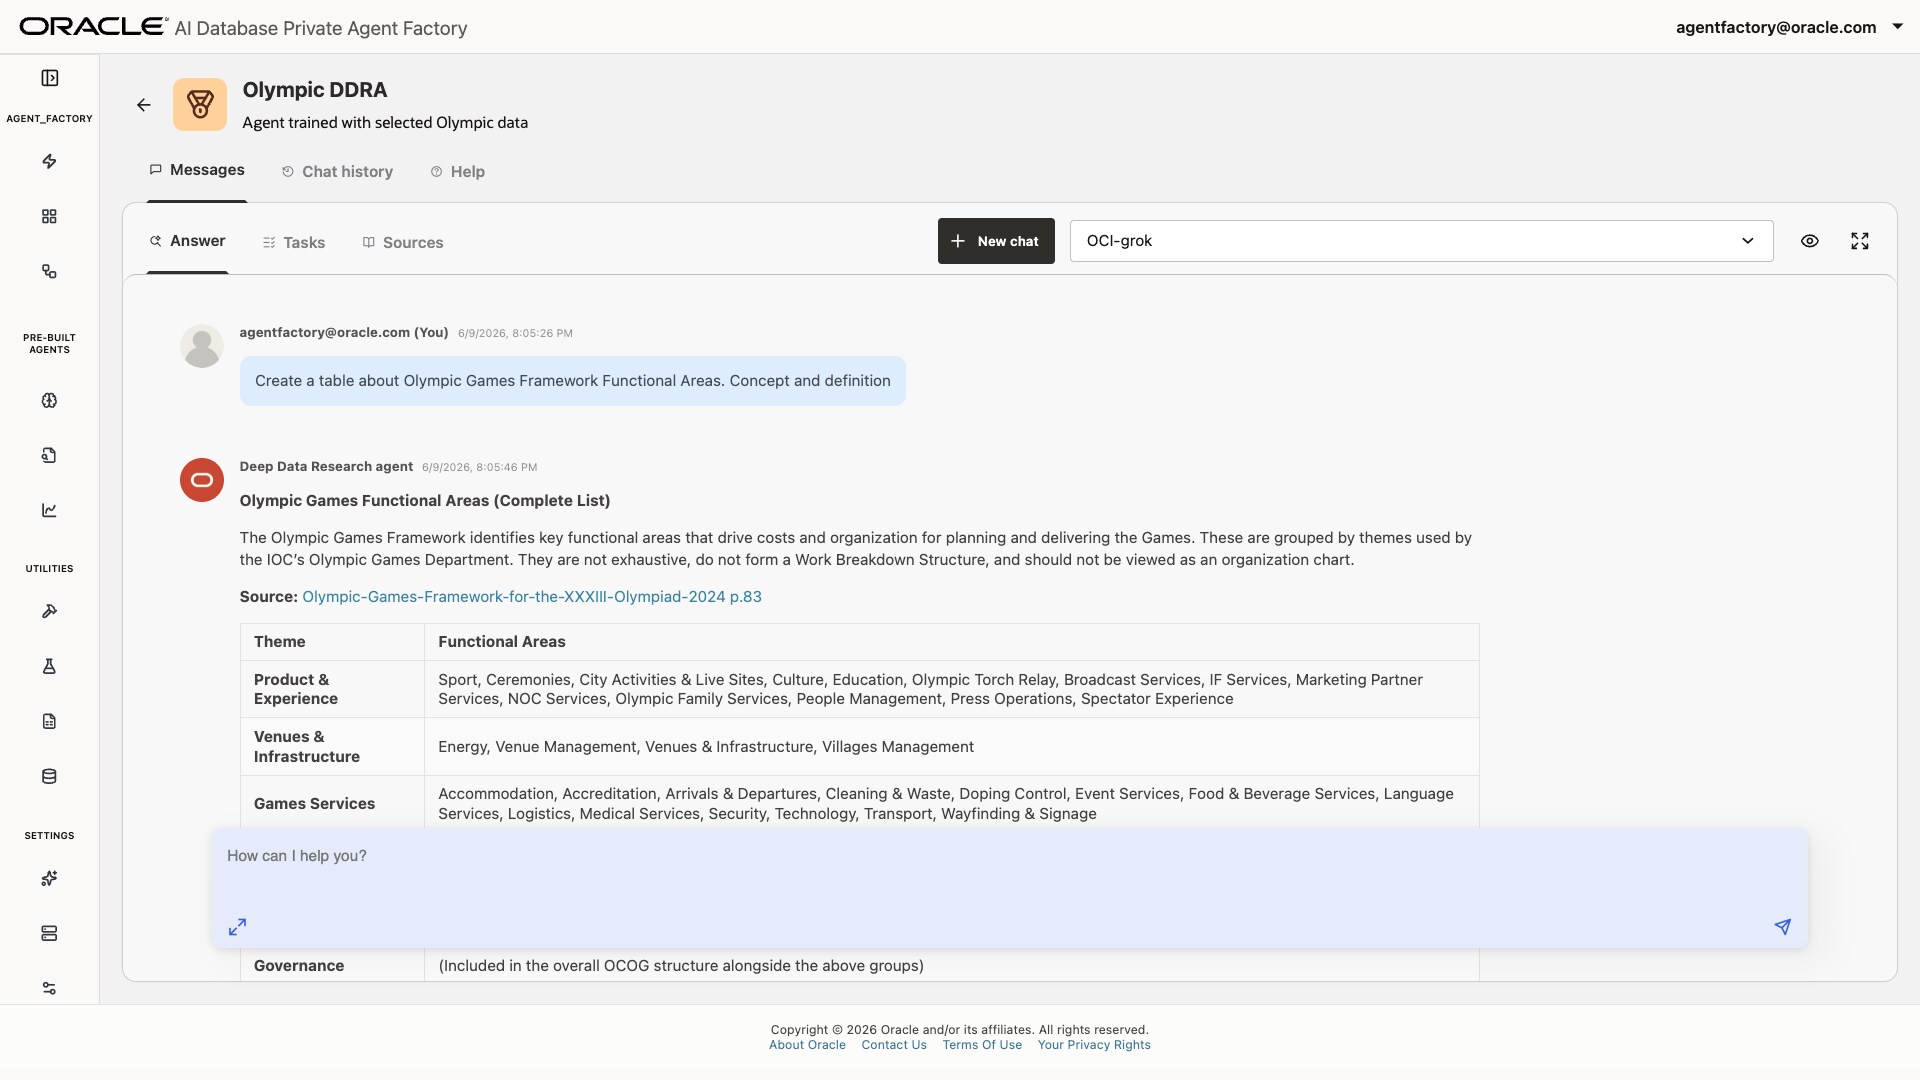Send the message with paper plane icon

tap(1782, 927)
